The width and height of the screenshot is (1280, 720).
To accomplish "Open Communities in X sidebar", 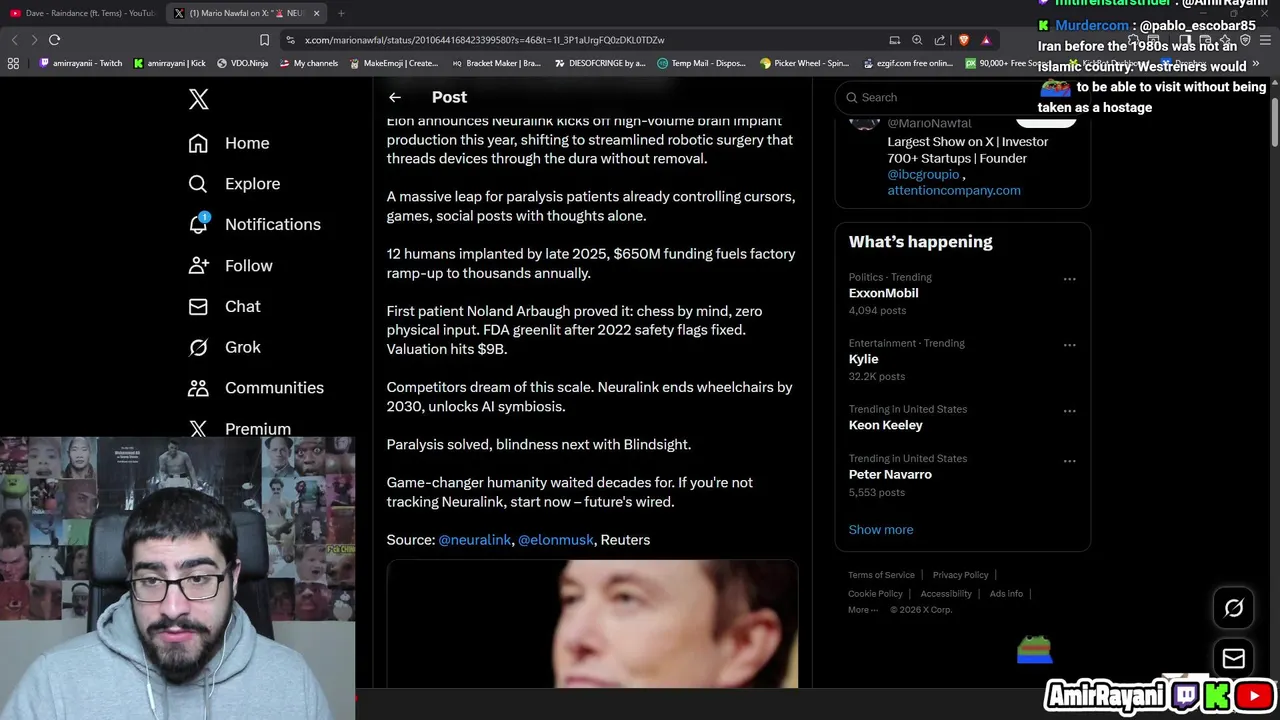I will point(255,388).
